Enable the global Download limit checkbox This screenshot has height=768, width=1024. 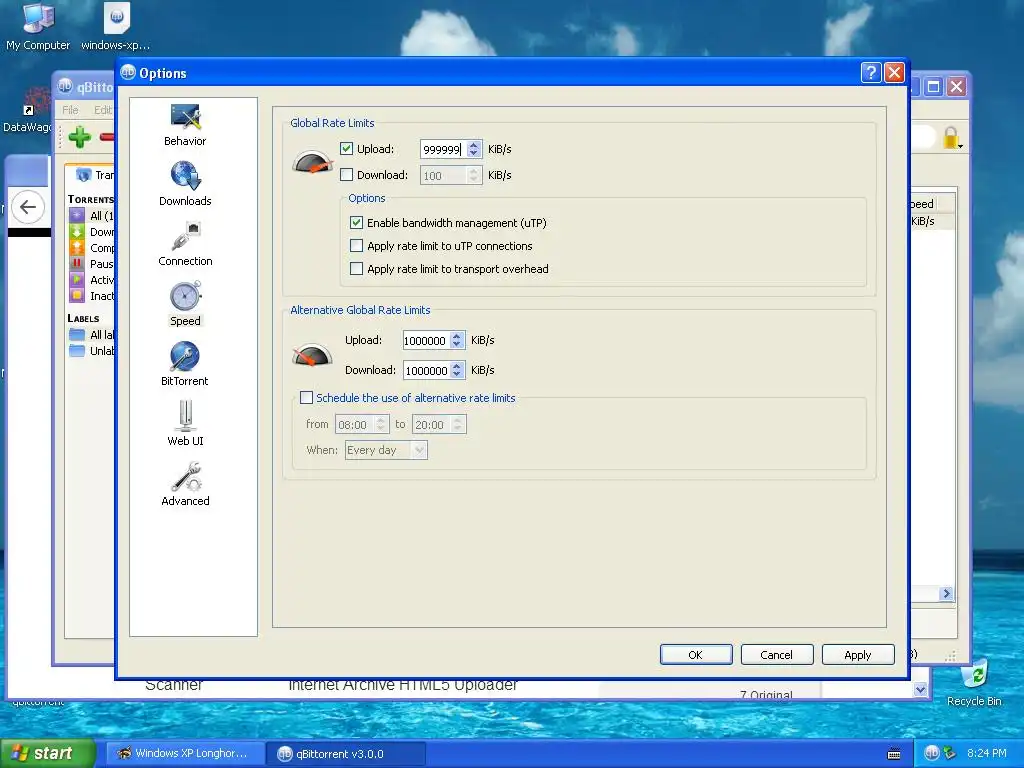(x=347, y=175)
